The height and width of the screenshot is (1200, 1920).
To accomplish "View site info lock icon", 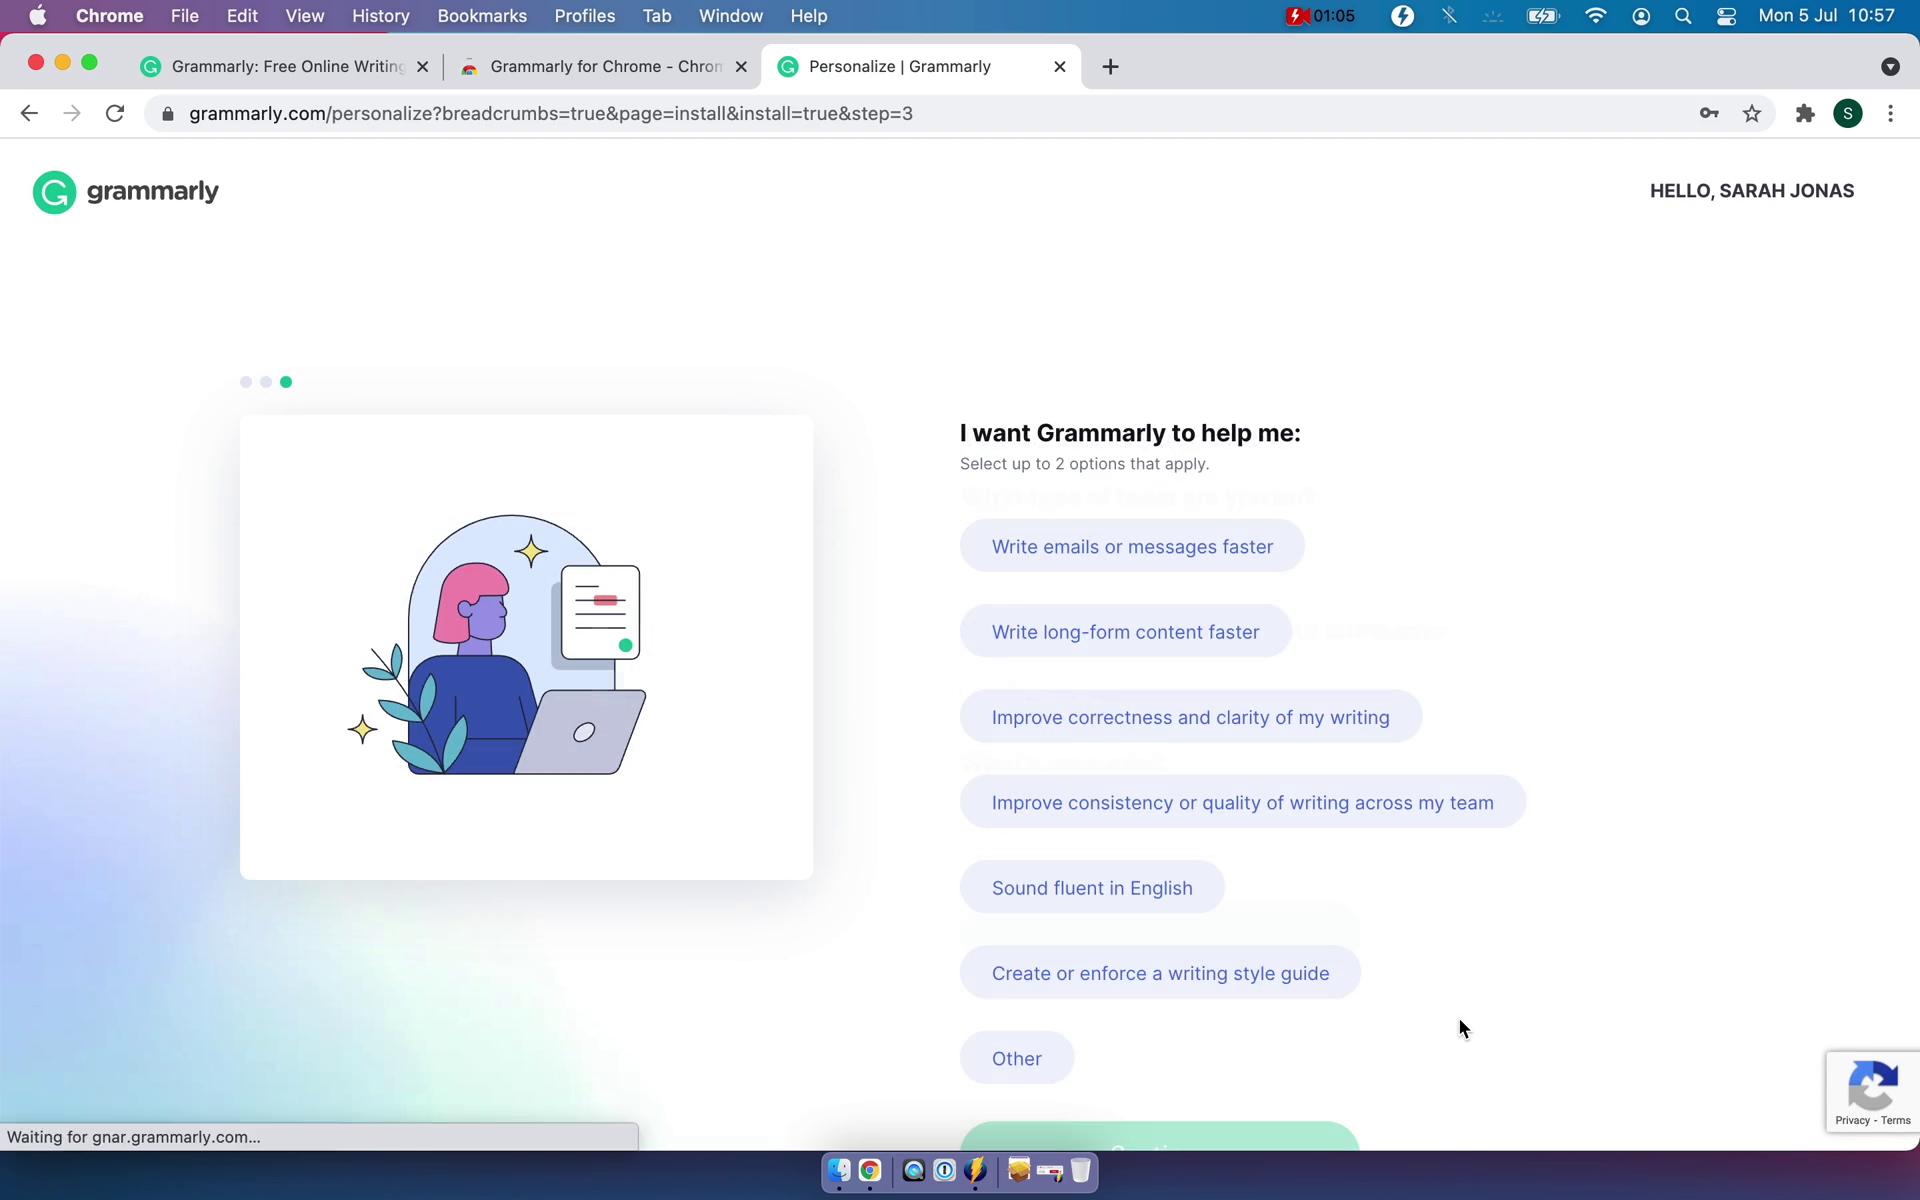I will (168, 114).
